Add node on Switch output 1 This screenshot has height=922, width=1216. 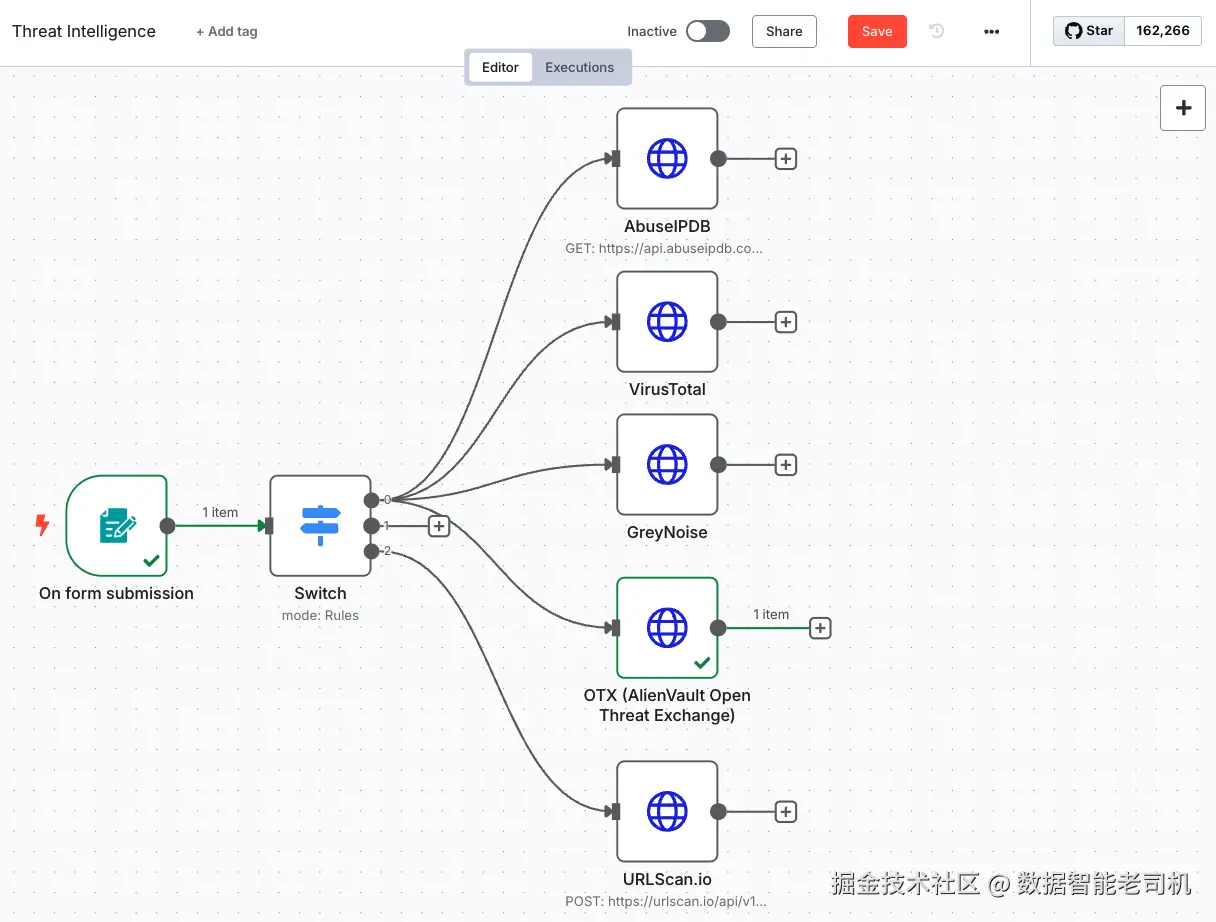[438, 525]
